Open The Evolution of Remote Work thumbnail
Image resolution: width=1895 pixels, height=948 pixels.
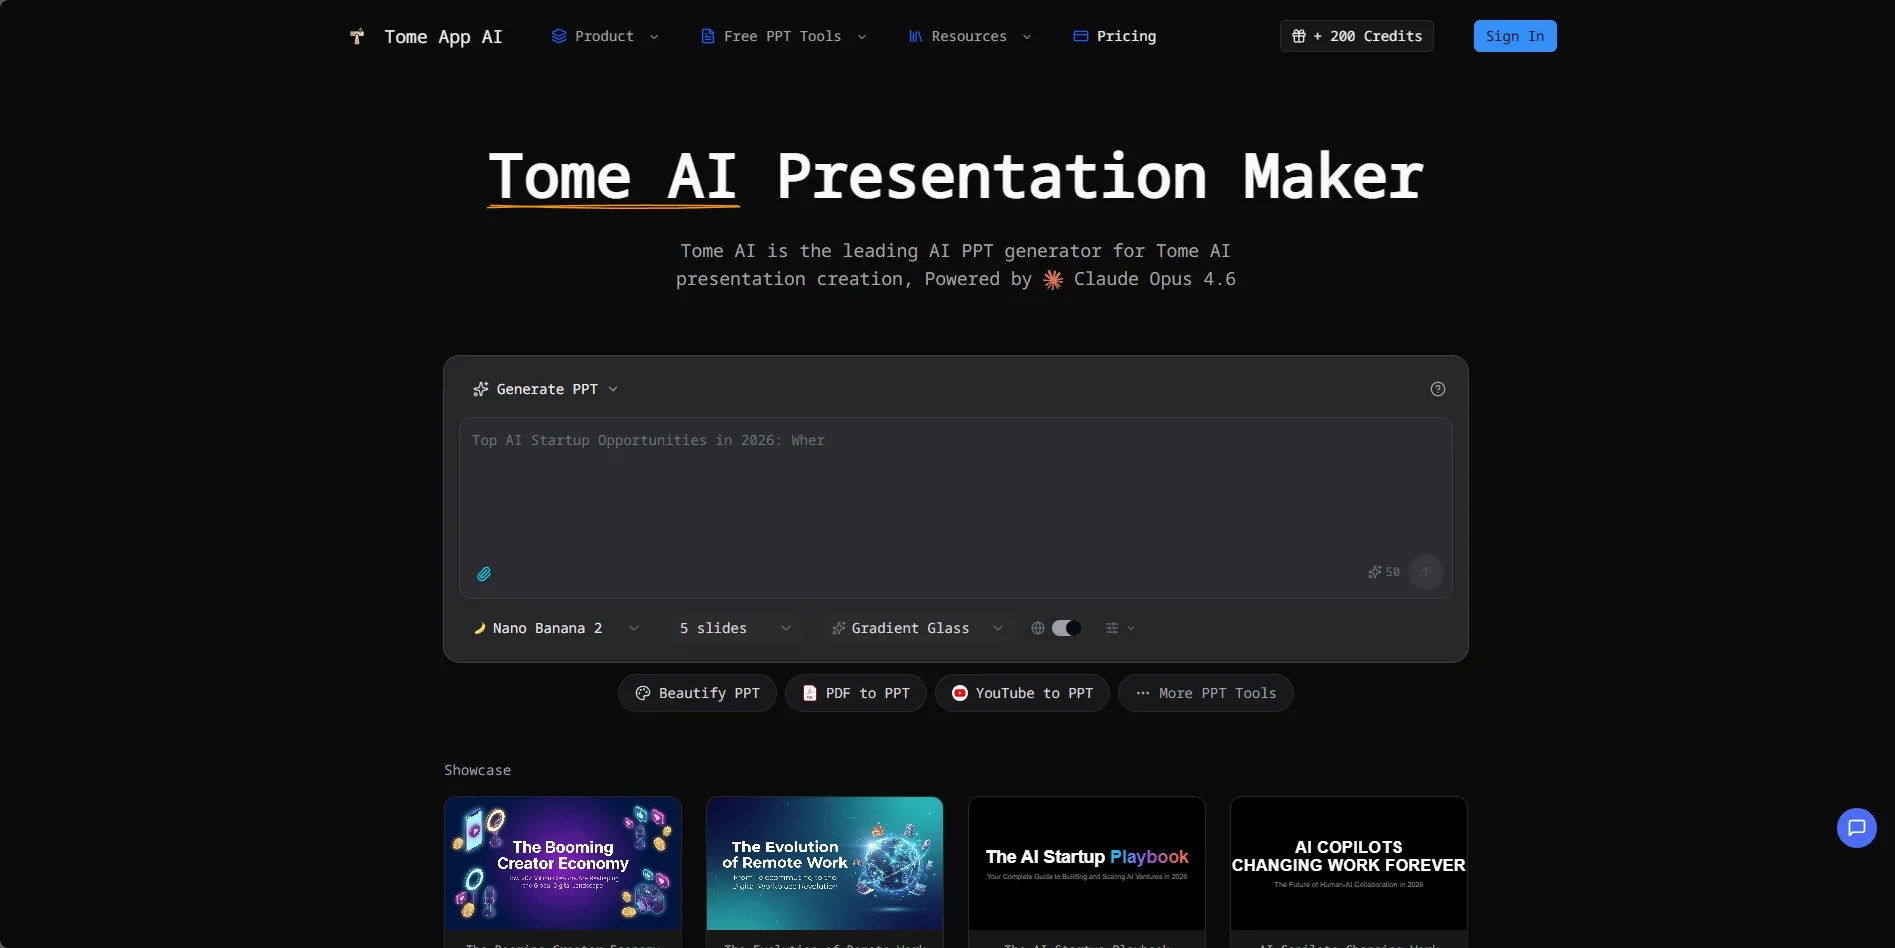pyautogui.click(x=825, y=864)
